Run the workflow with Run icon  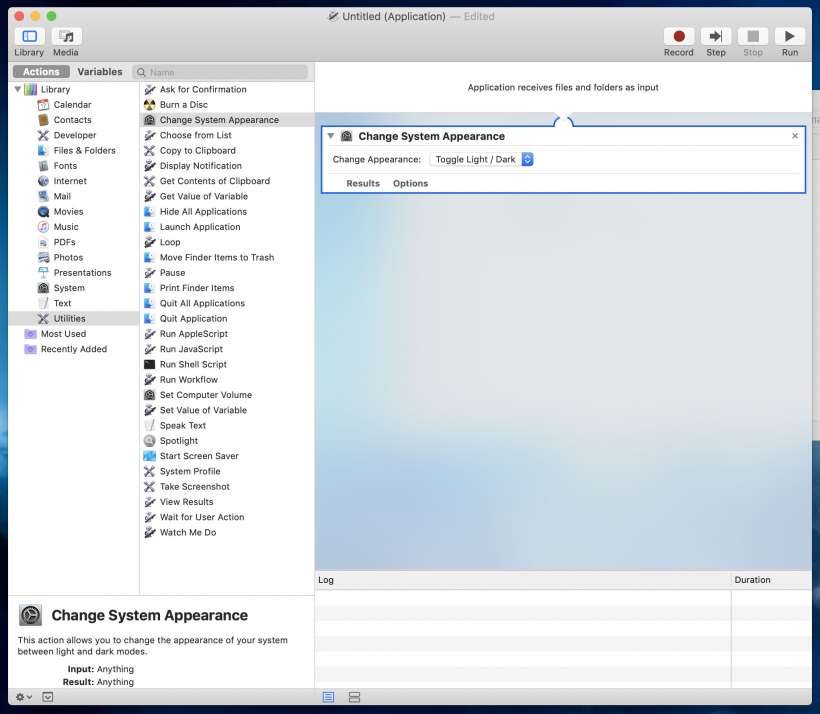790,36
